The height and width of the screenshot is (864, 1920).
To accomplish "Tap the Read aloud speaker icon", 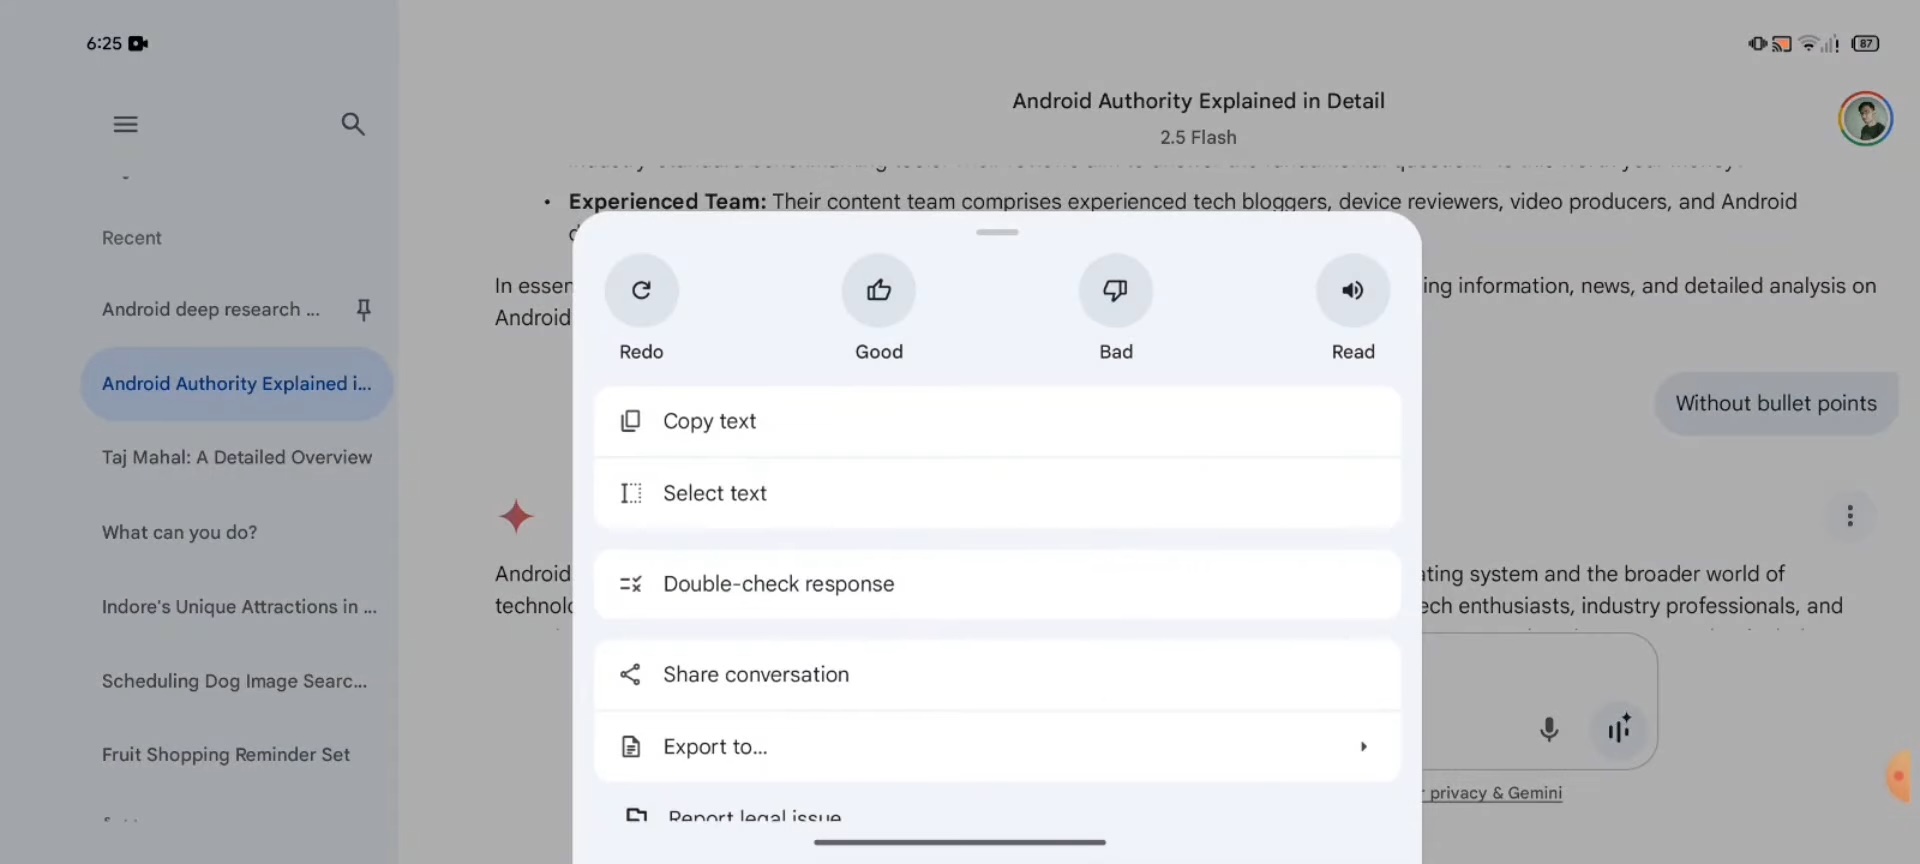I will point(1352,291).
